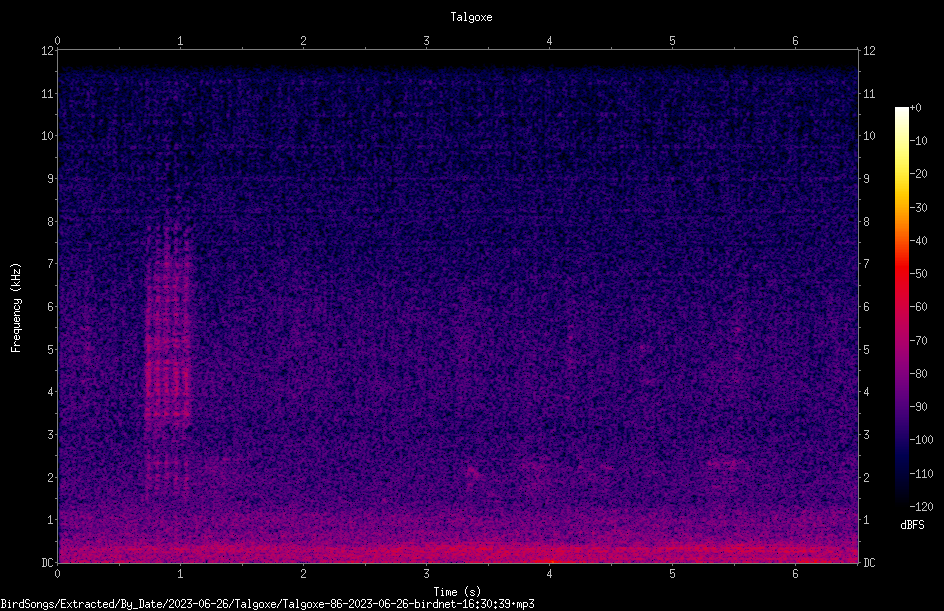Image resolution: width=944 pixels, height=611 pixels.
Task: Click the 0 second label on the bottom time axis
Action: pos(57,574)
